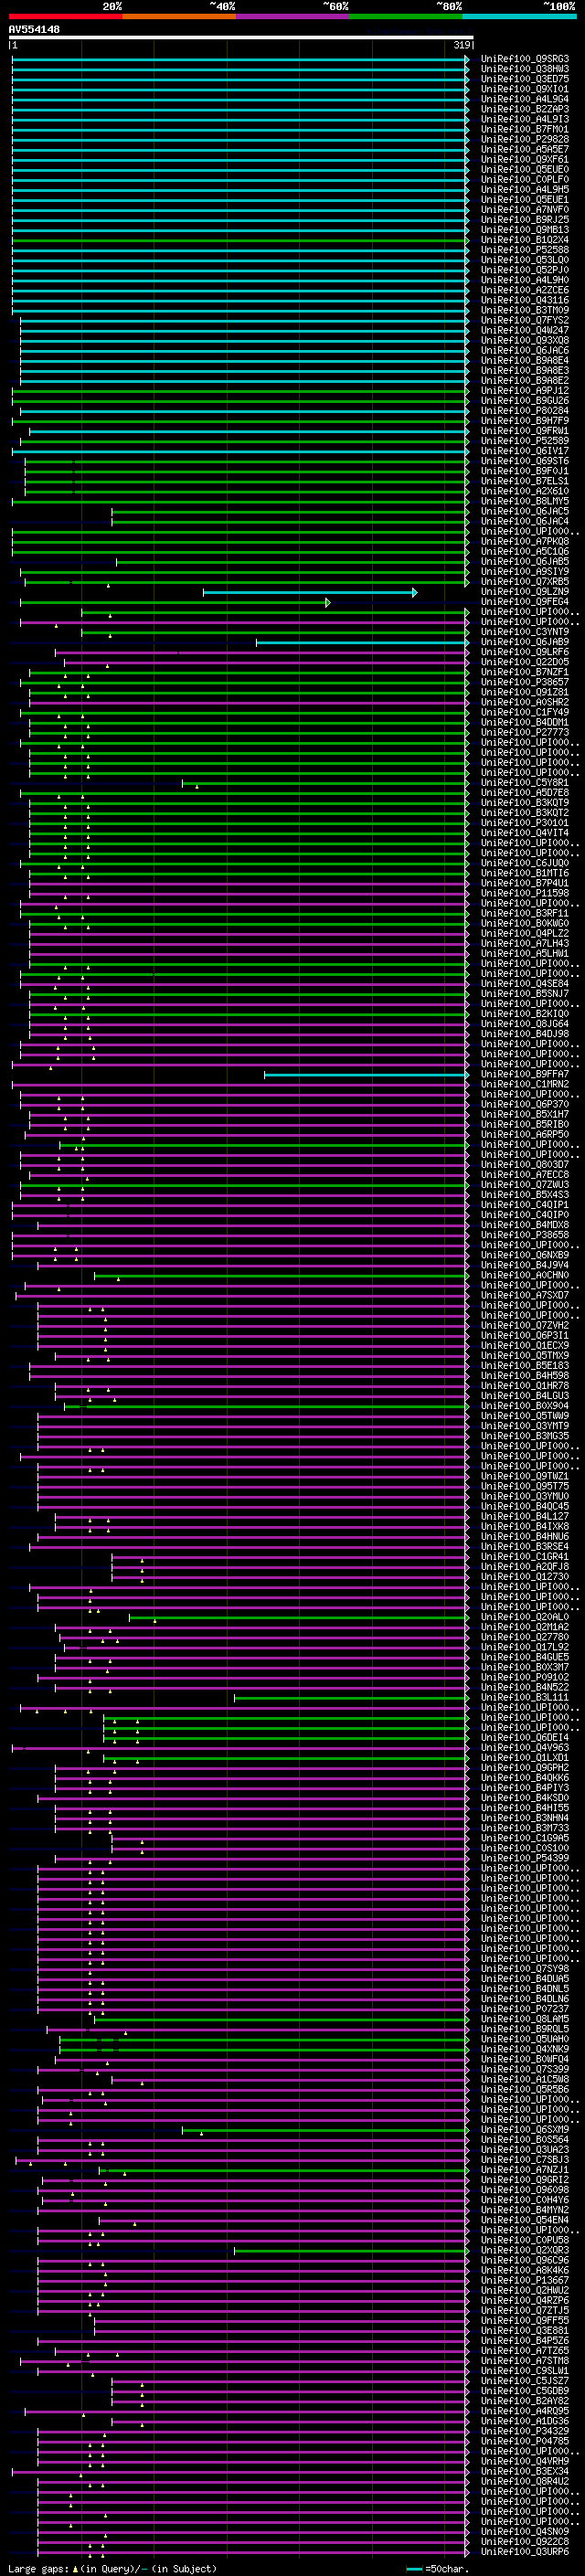
Task: Click the UniRef100_A7PKQ8 label
Action: click(524, 541)
